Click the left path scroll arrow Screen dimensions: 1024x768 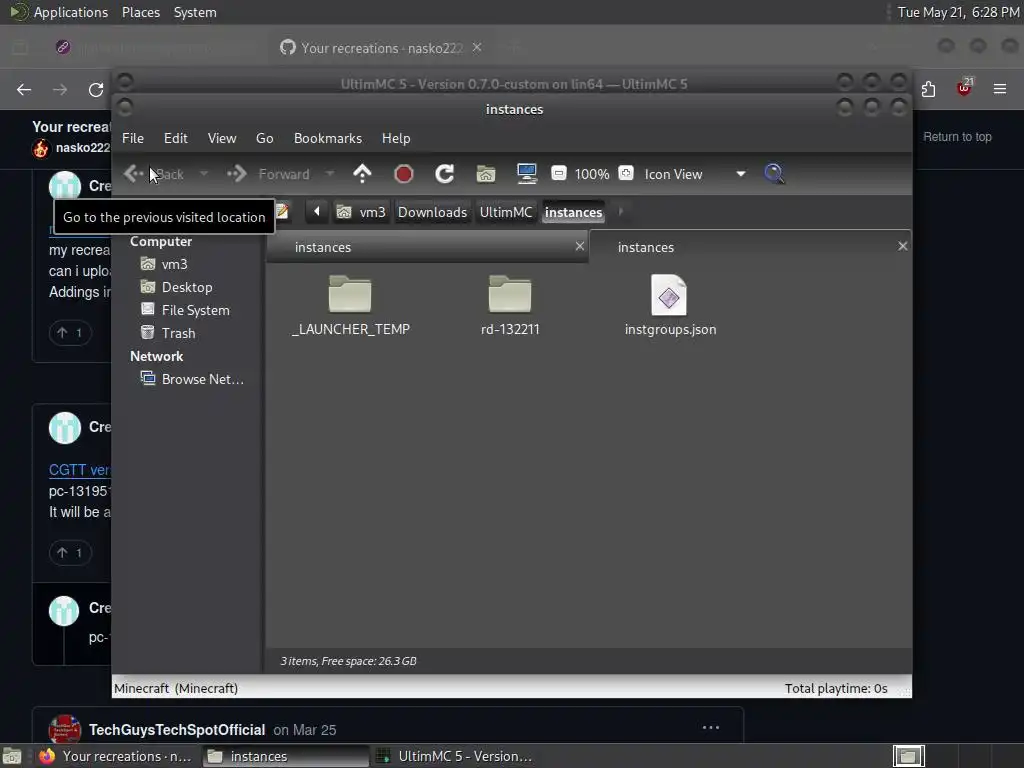[317, 212]
